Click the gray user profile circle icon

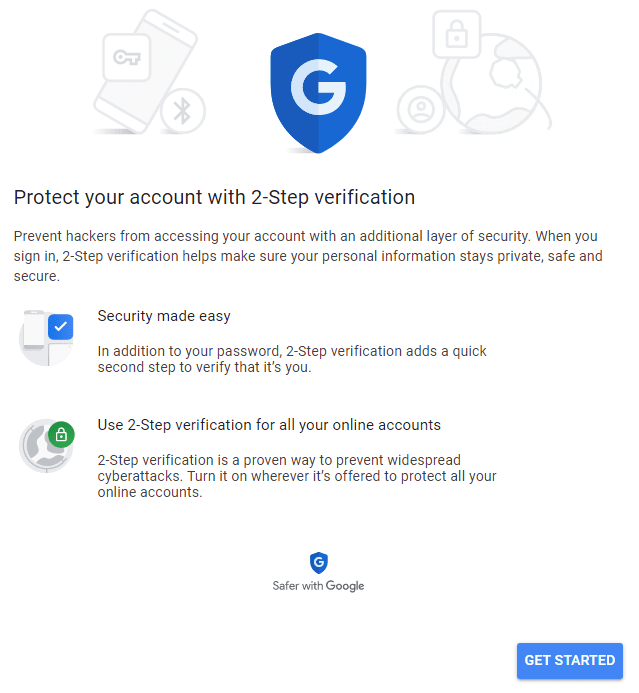coord(420,110)
